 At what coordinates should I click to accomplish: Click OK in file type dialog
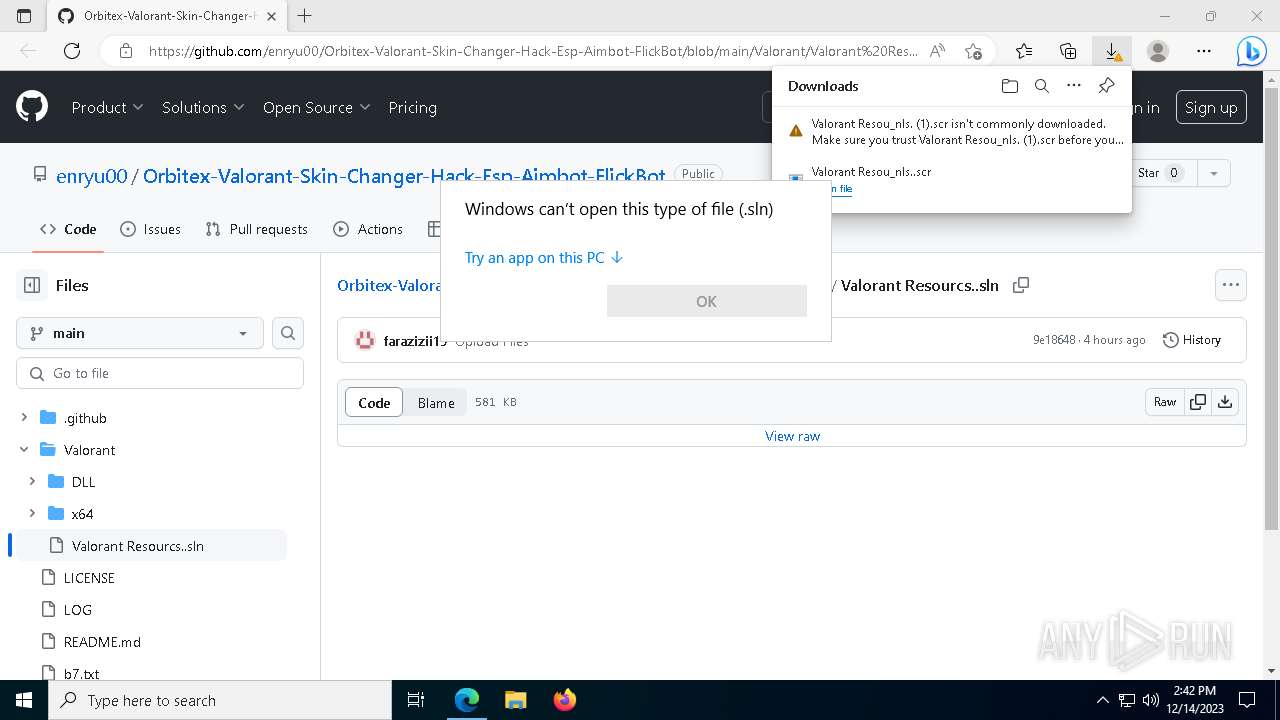point(707,301)
